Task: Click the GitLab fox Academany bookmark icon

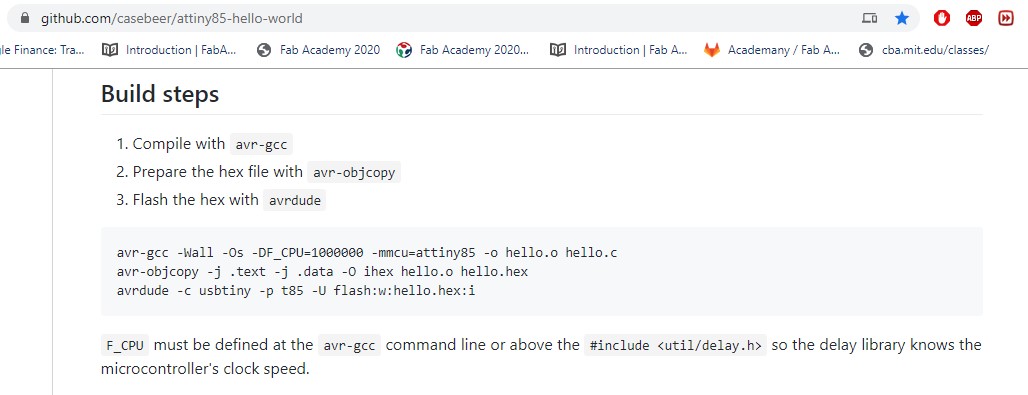Action: click(x=711, y=50)
